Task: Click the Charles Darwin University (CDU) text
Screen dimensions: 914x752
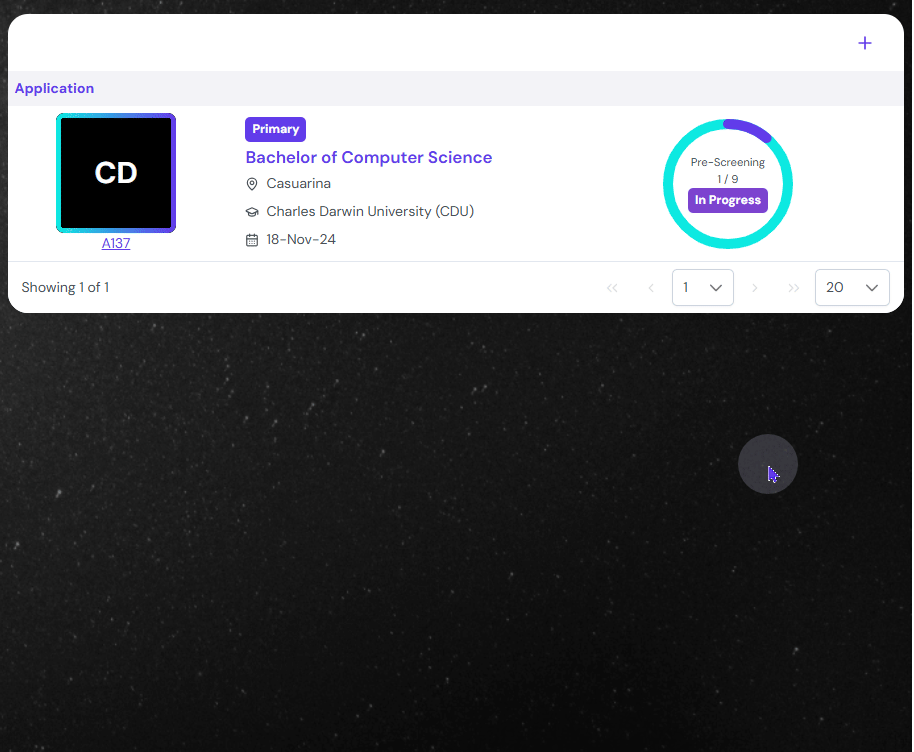Action: click(x=370, y=212)
